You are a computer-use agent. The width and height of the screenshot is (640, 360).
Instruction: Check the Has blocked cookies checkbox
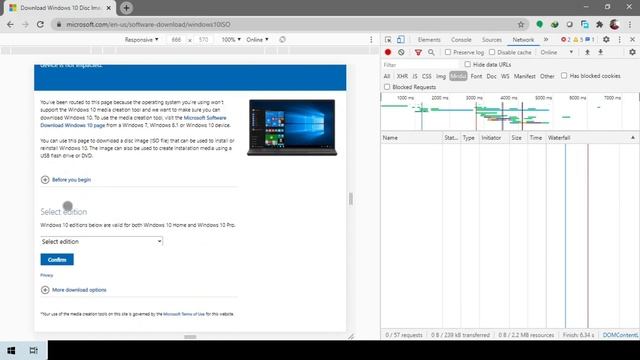coord(564,76)
